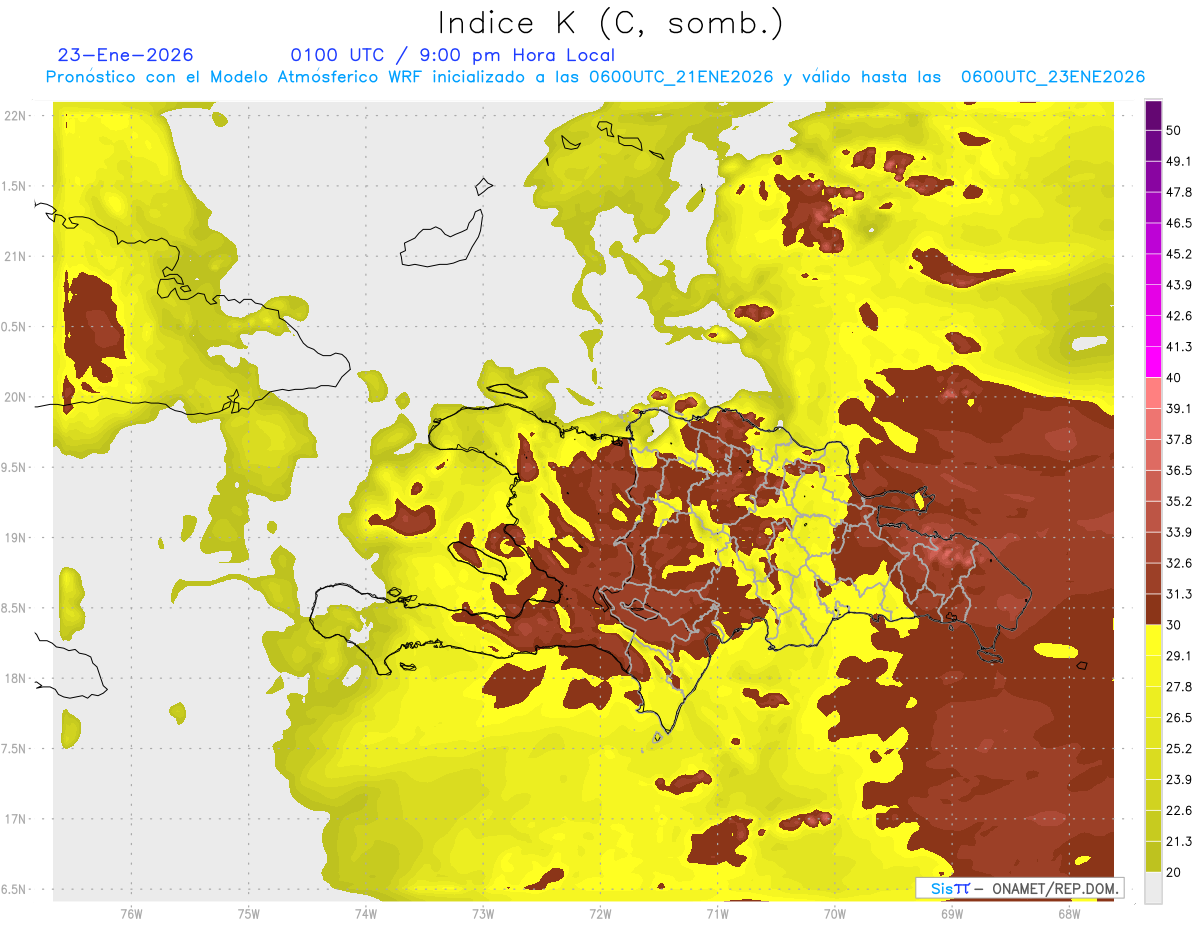
Task: Click the "76W" longitude label
Action: [131, 913]
